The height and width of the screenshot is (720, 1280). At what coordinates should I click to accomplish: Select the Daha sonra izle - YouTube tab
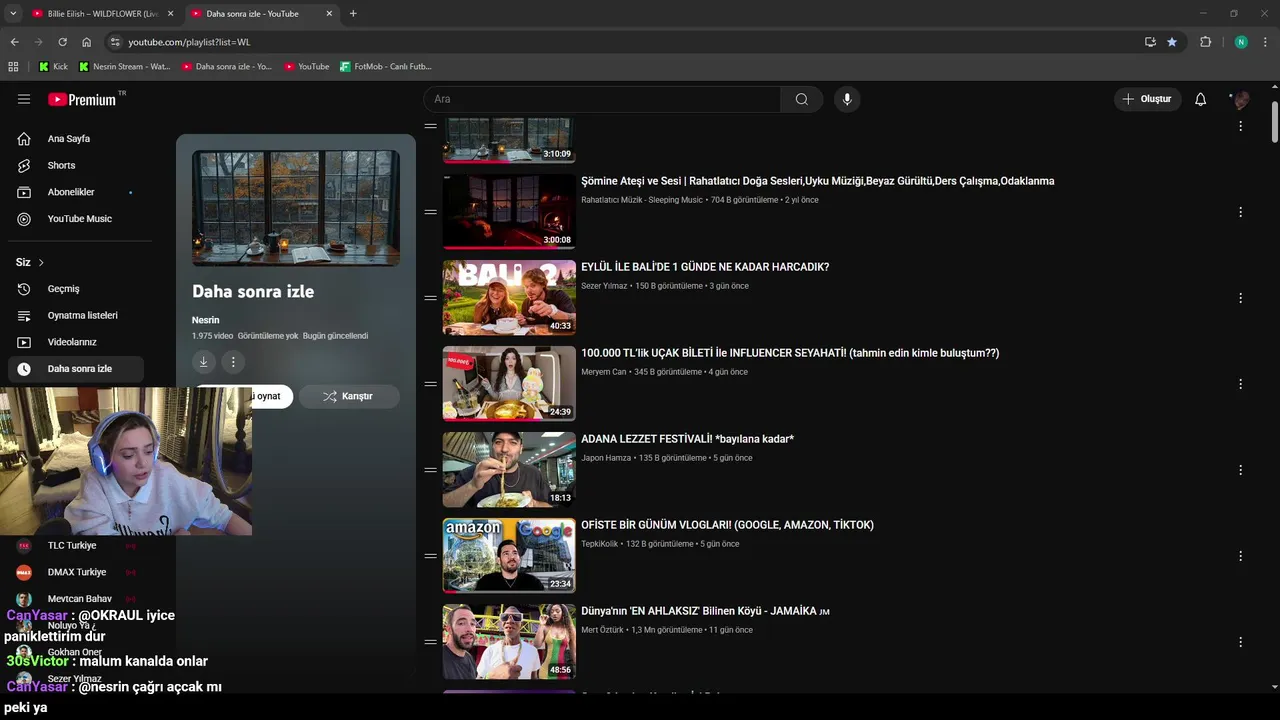pyautogui.click(x=260, y=14)
